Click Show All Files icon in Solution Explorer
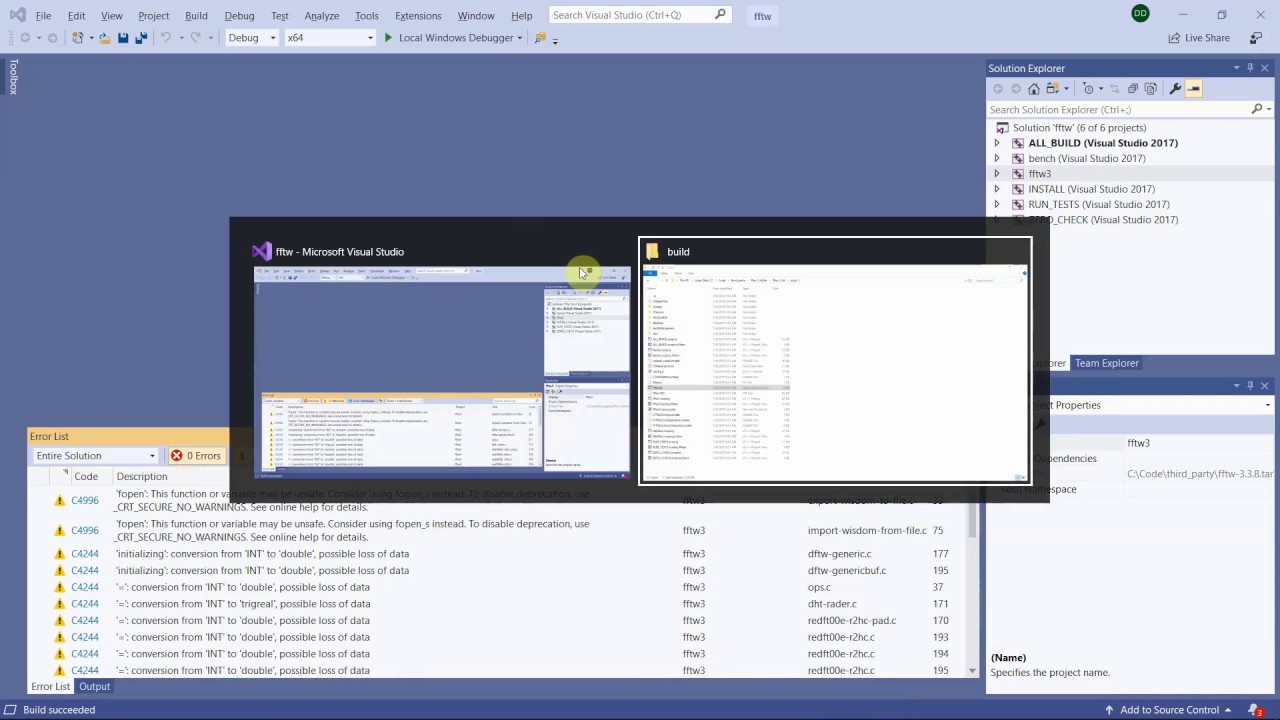1280x720 pixels. pos(1151,89)
